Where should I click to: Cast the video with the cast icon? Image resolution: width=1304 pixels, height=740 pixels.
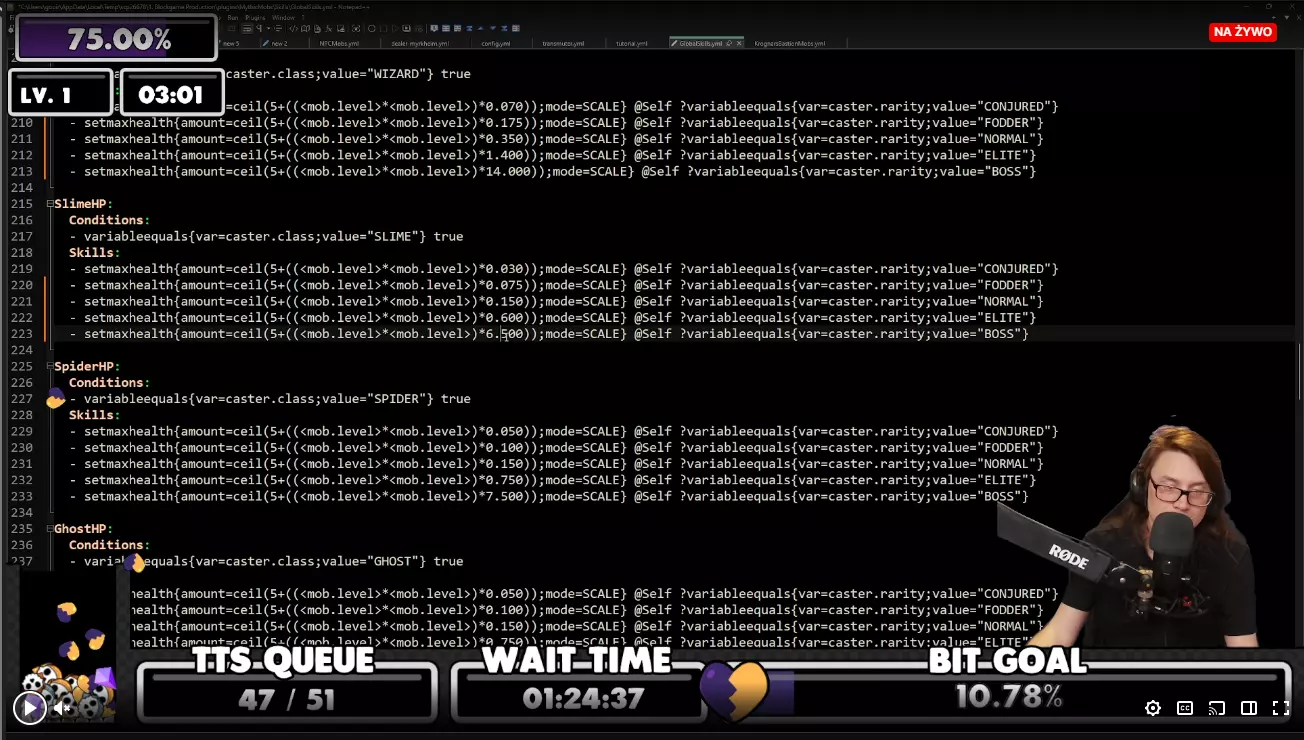click(x=1217, y=708)
